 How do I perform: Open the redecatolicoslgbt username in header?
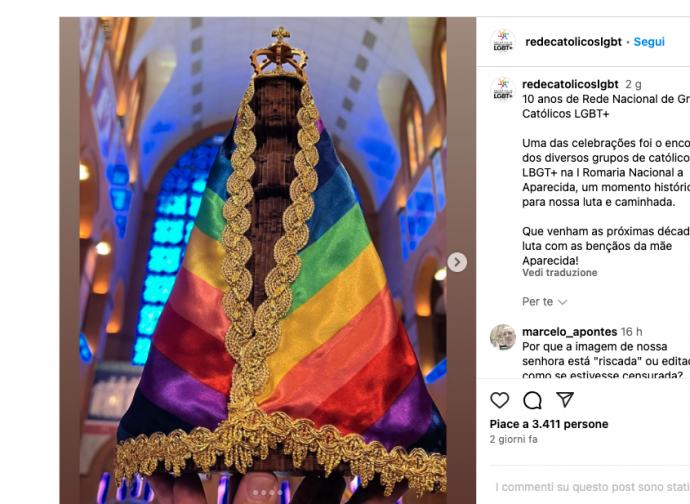click(573, 42)
